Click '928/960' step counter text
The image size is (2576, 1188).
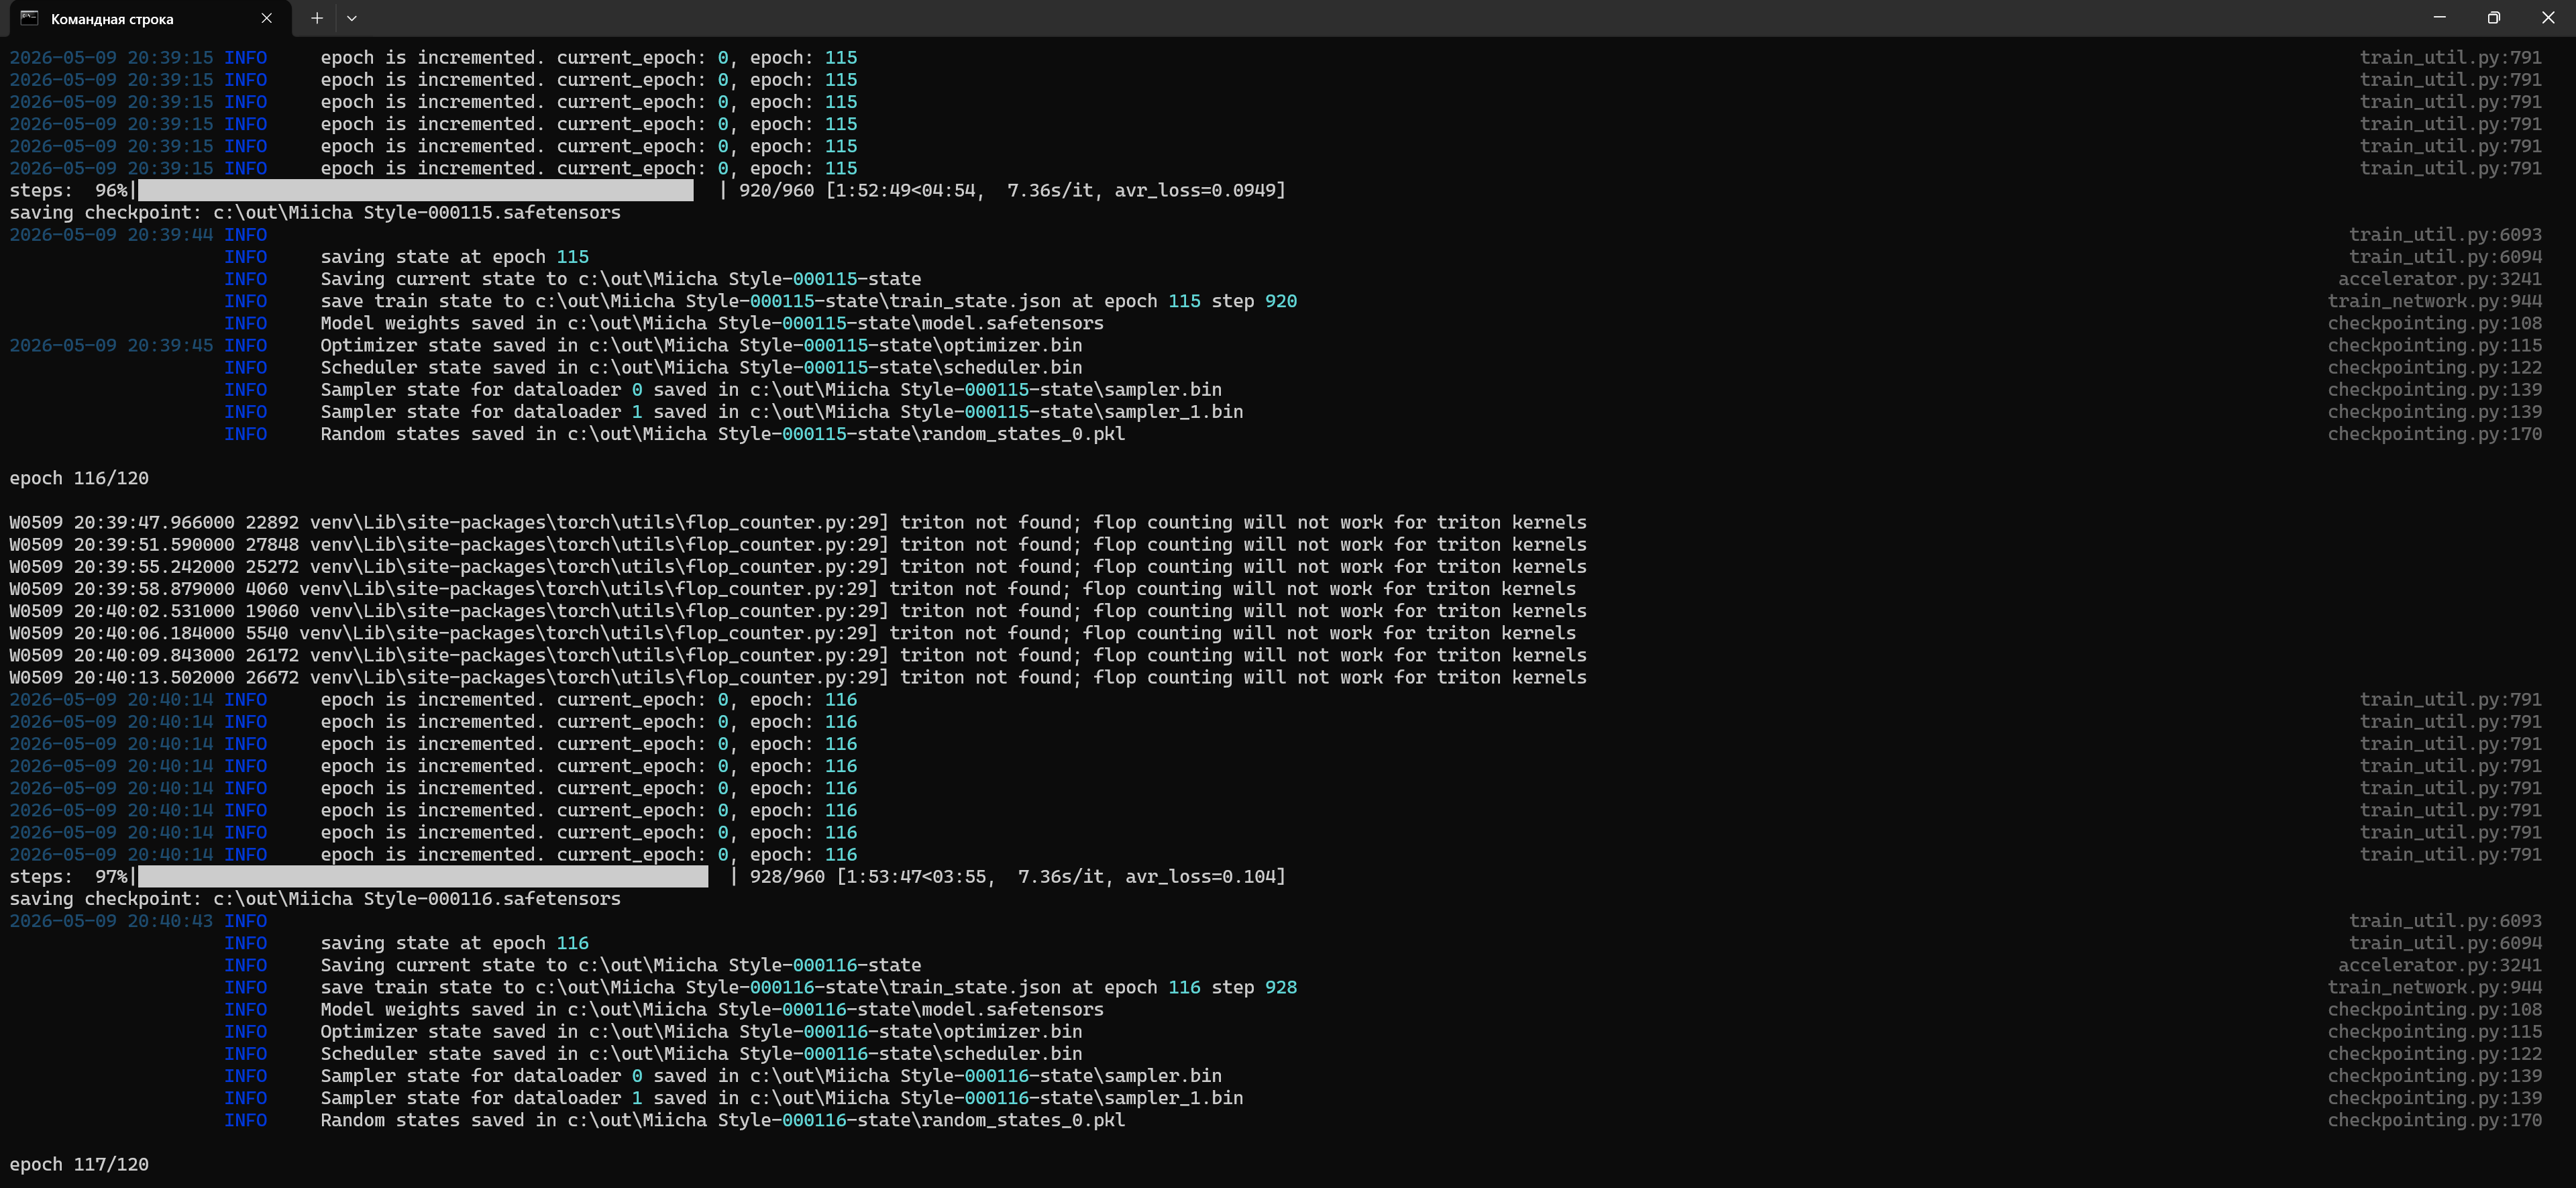tap(787, 877)
